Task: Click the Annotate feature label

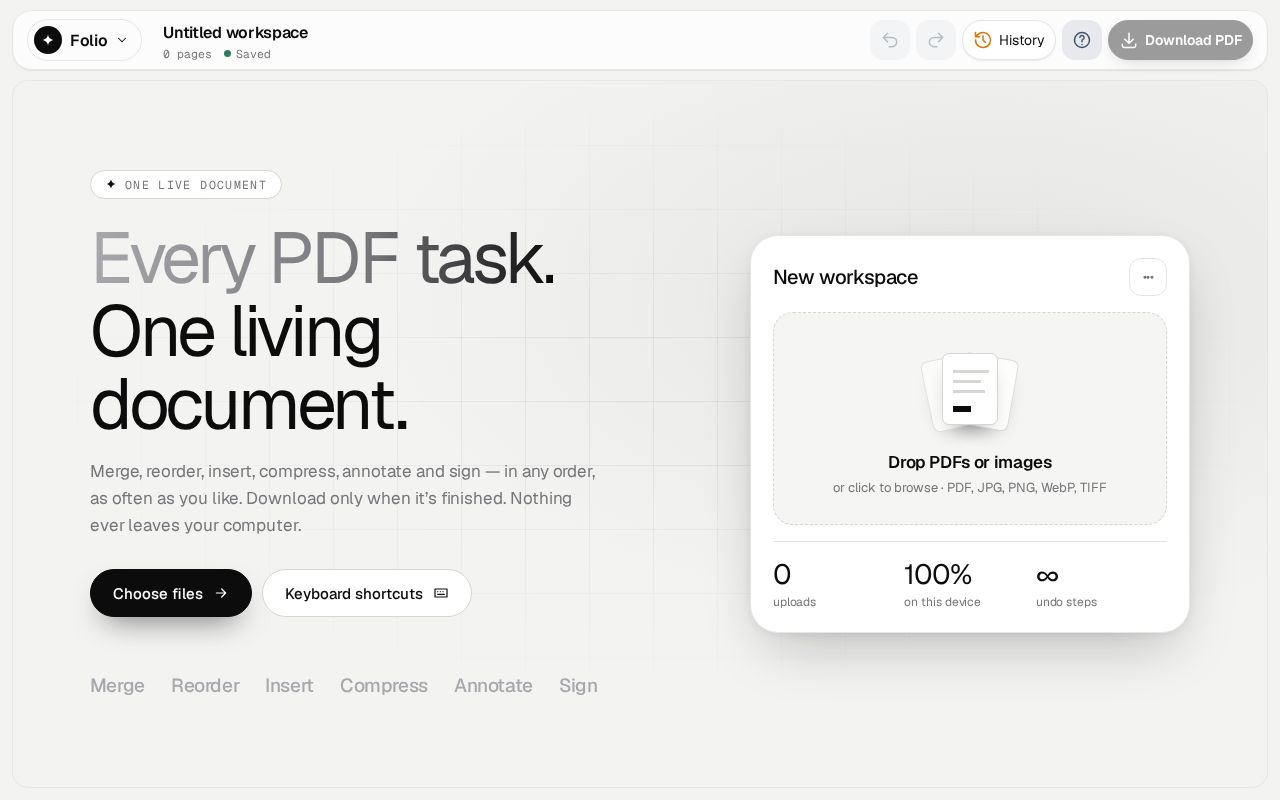Action: [x=493, y=685]
